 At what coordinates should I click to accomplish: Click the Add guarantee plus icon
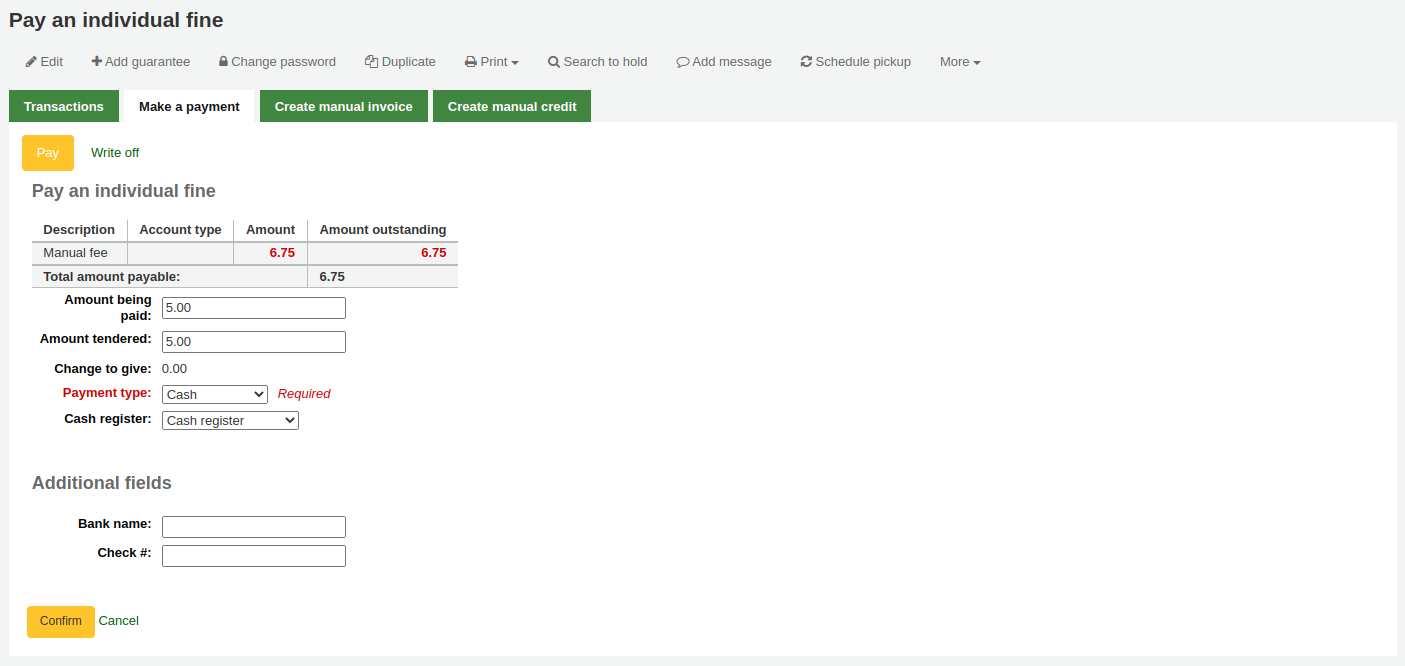[x=96, y=62]
